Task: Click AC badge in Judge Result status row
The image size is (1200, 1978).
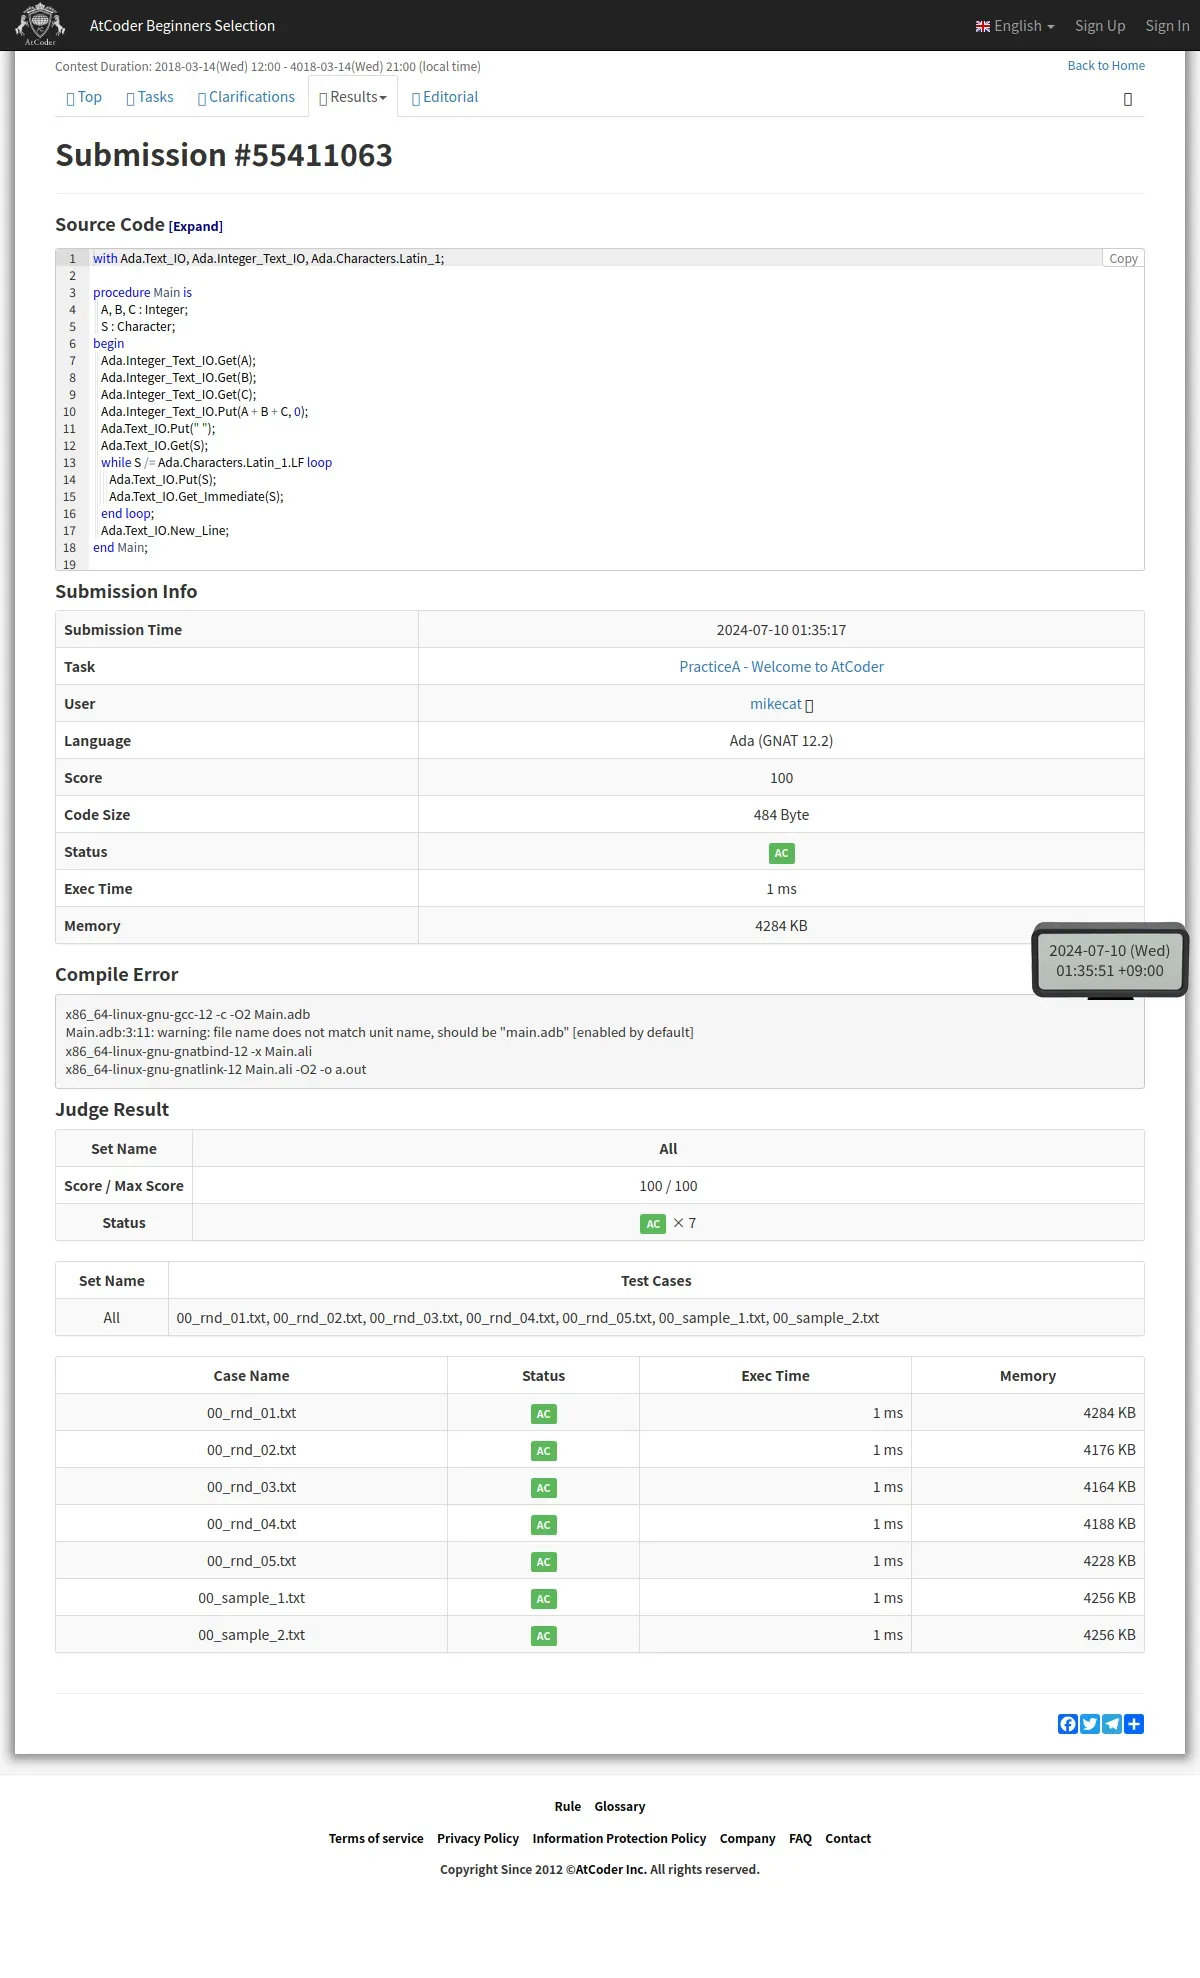Action: tap(653, 1224)
